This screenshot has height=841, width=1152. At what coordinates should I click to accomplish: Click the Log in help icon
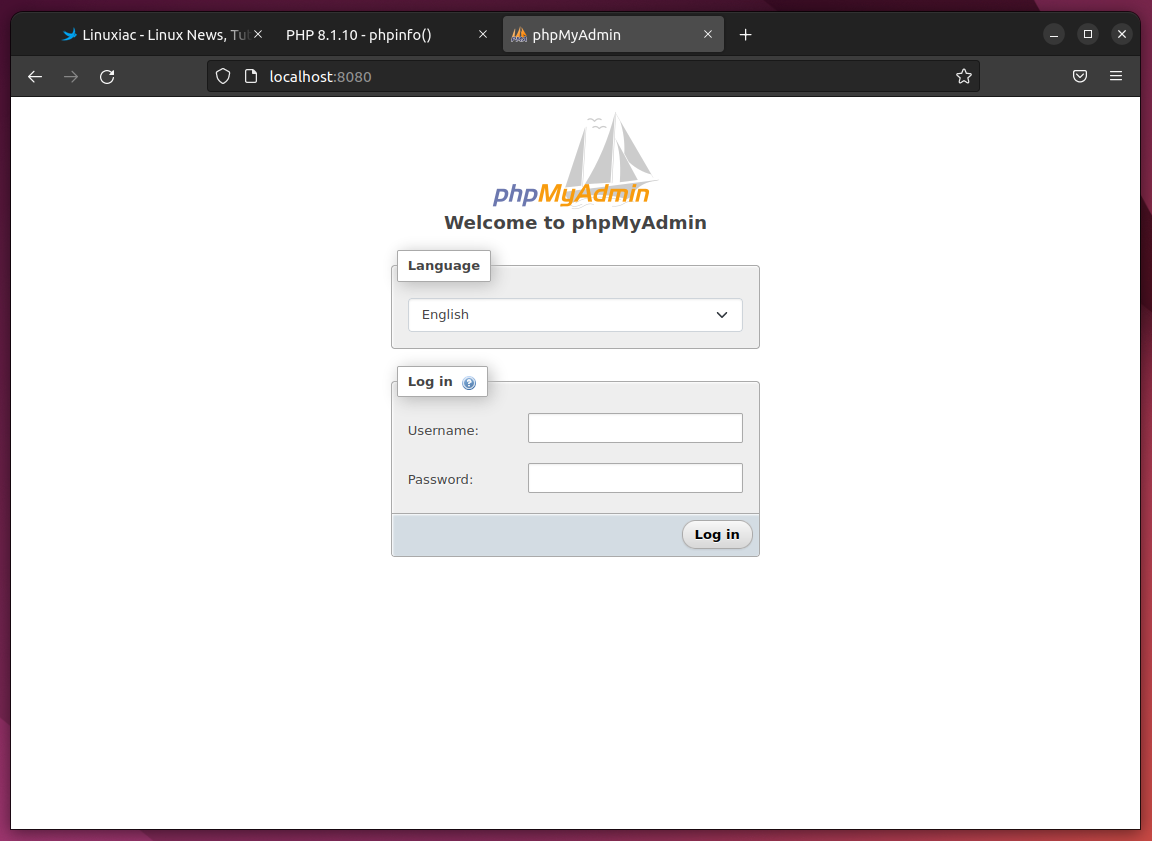[x=469, y=383]
